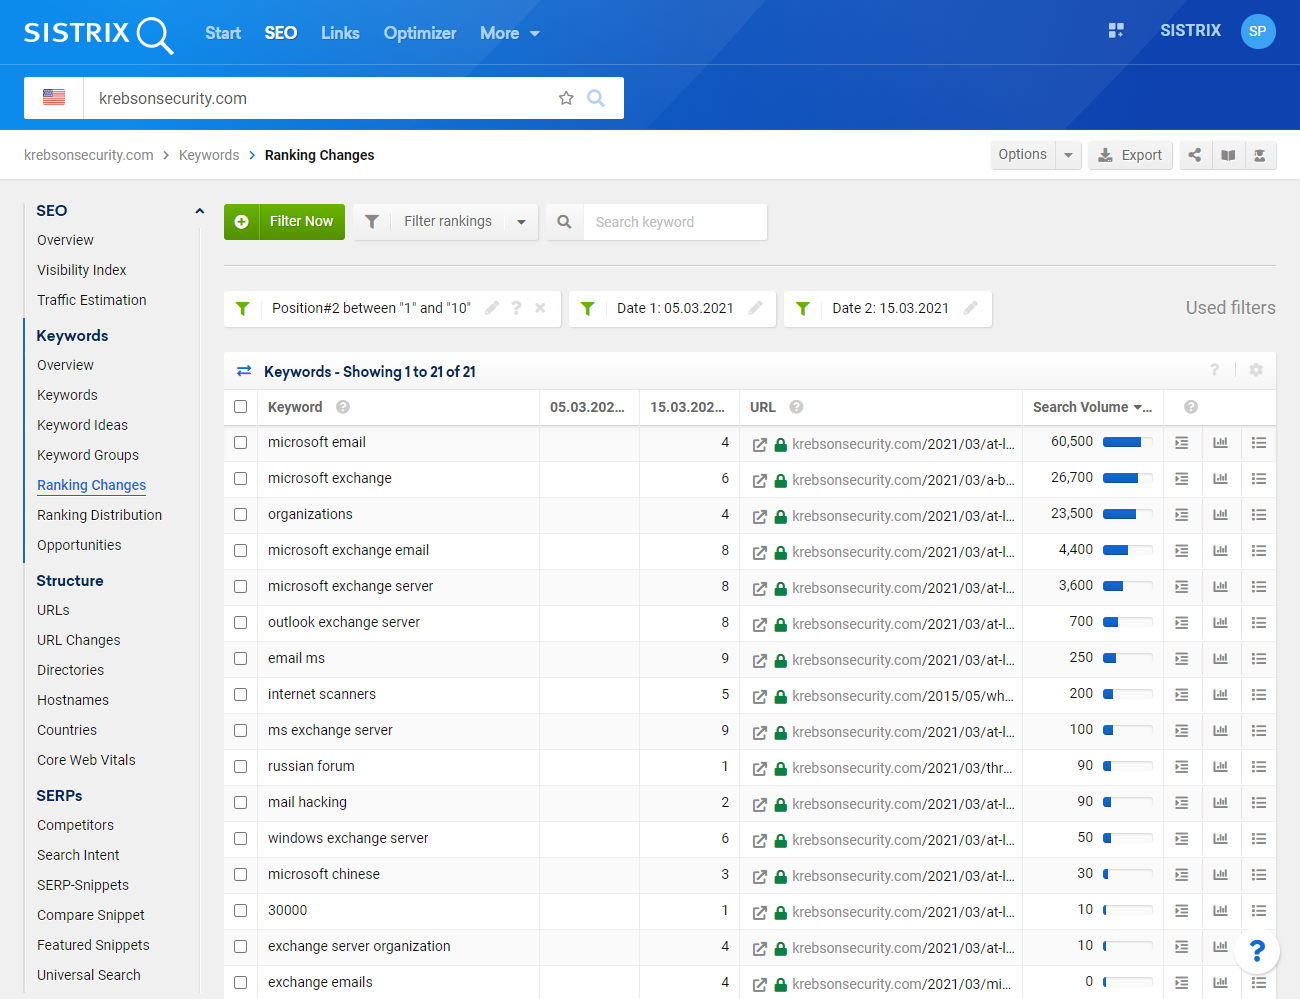
Task: Toggle the select-all checkbox in table header
Action: pyautogui.click(x=240, y=407)
